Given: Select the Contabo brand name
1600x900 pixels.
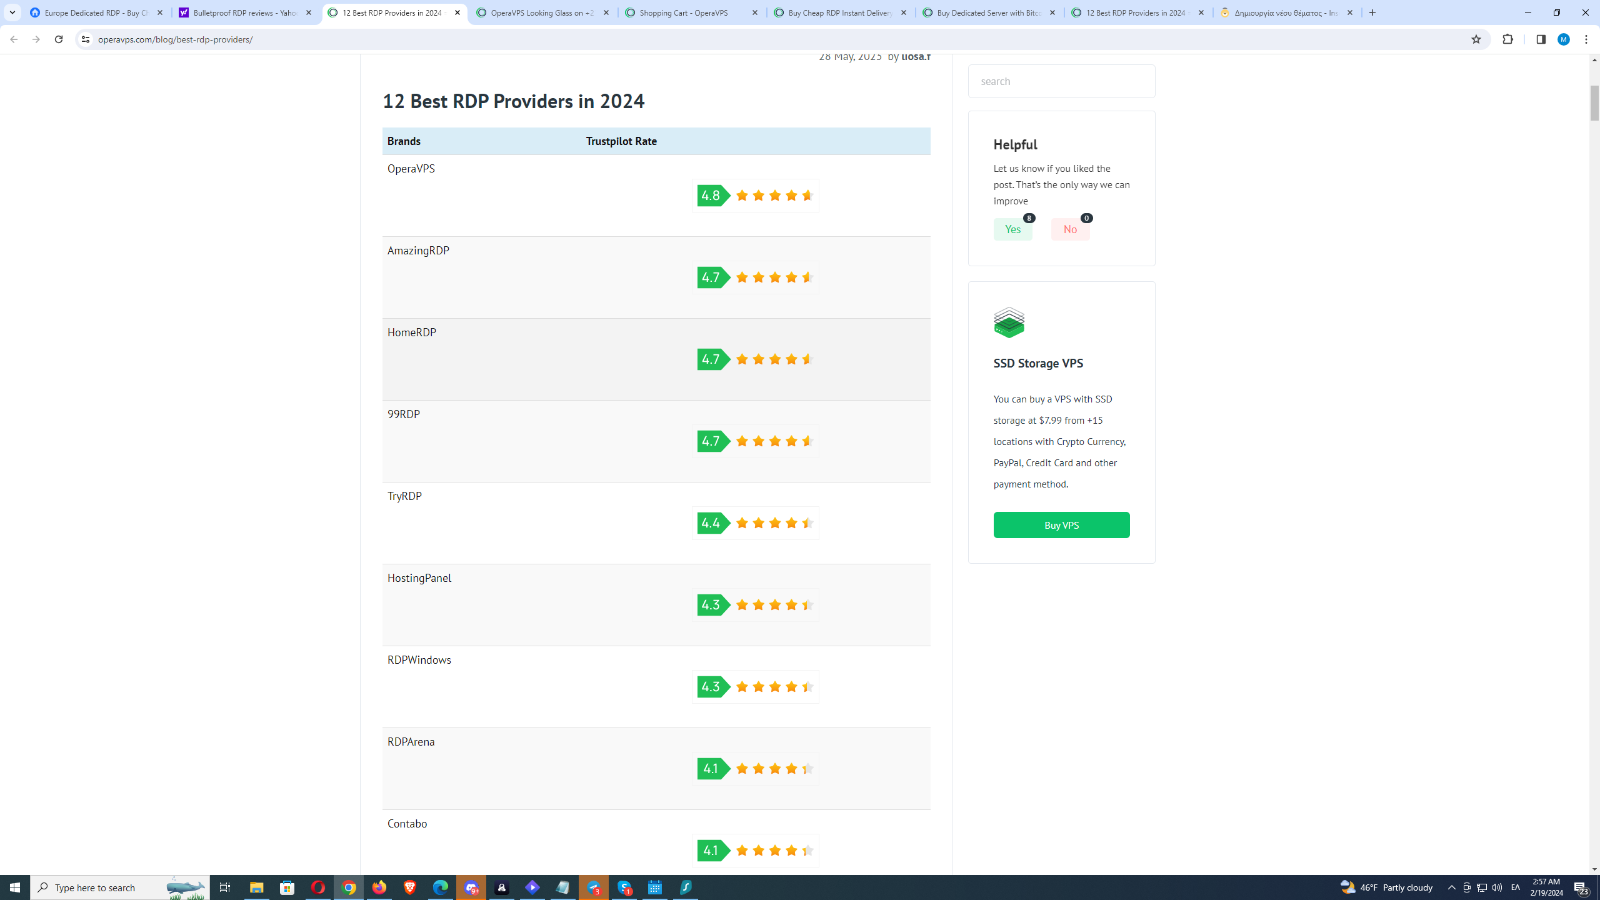Looking at the screenshot, I should pyautogui.click(x=407, y=825).
